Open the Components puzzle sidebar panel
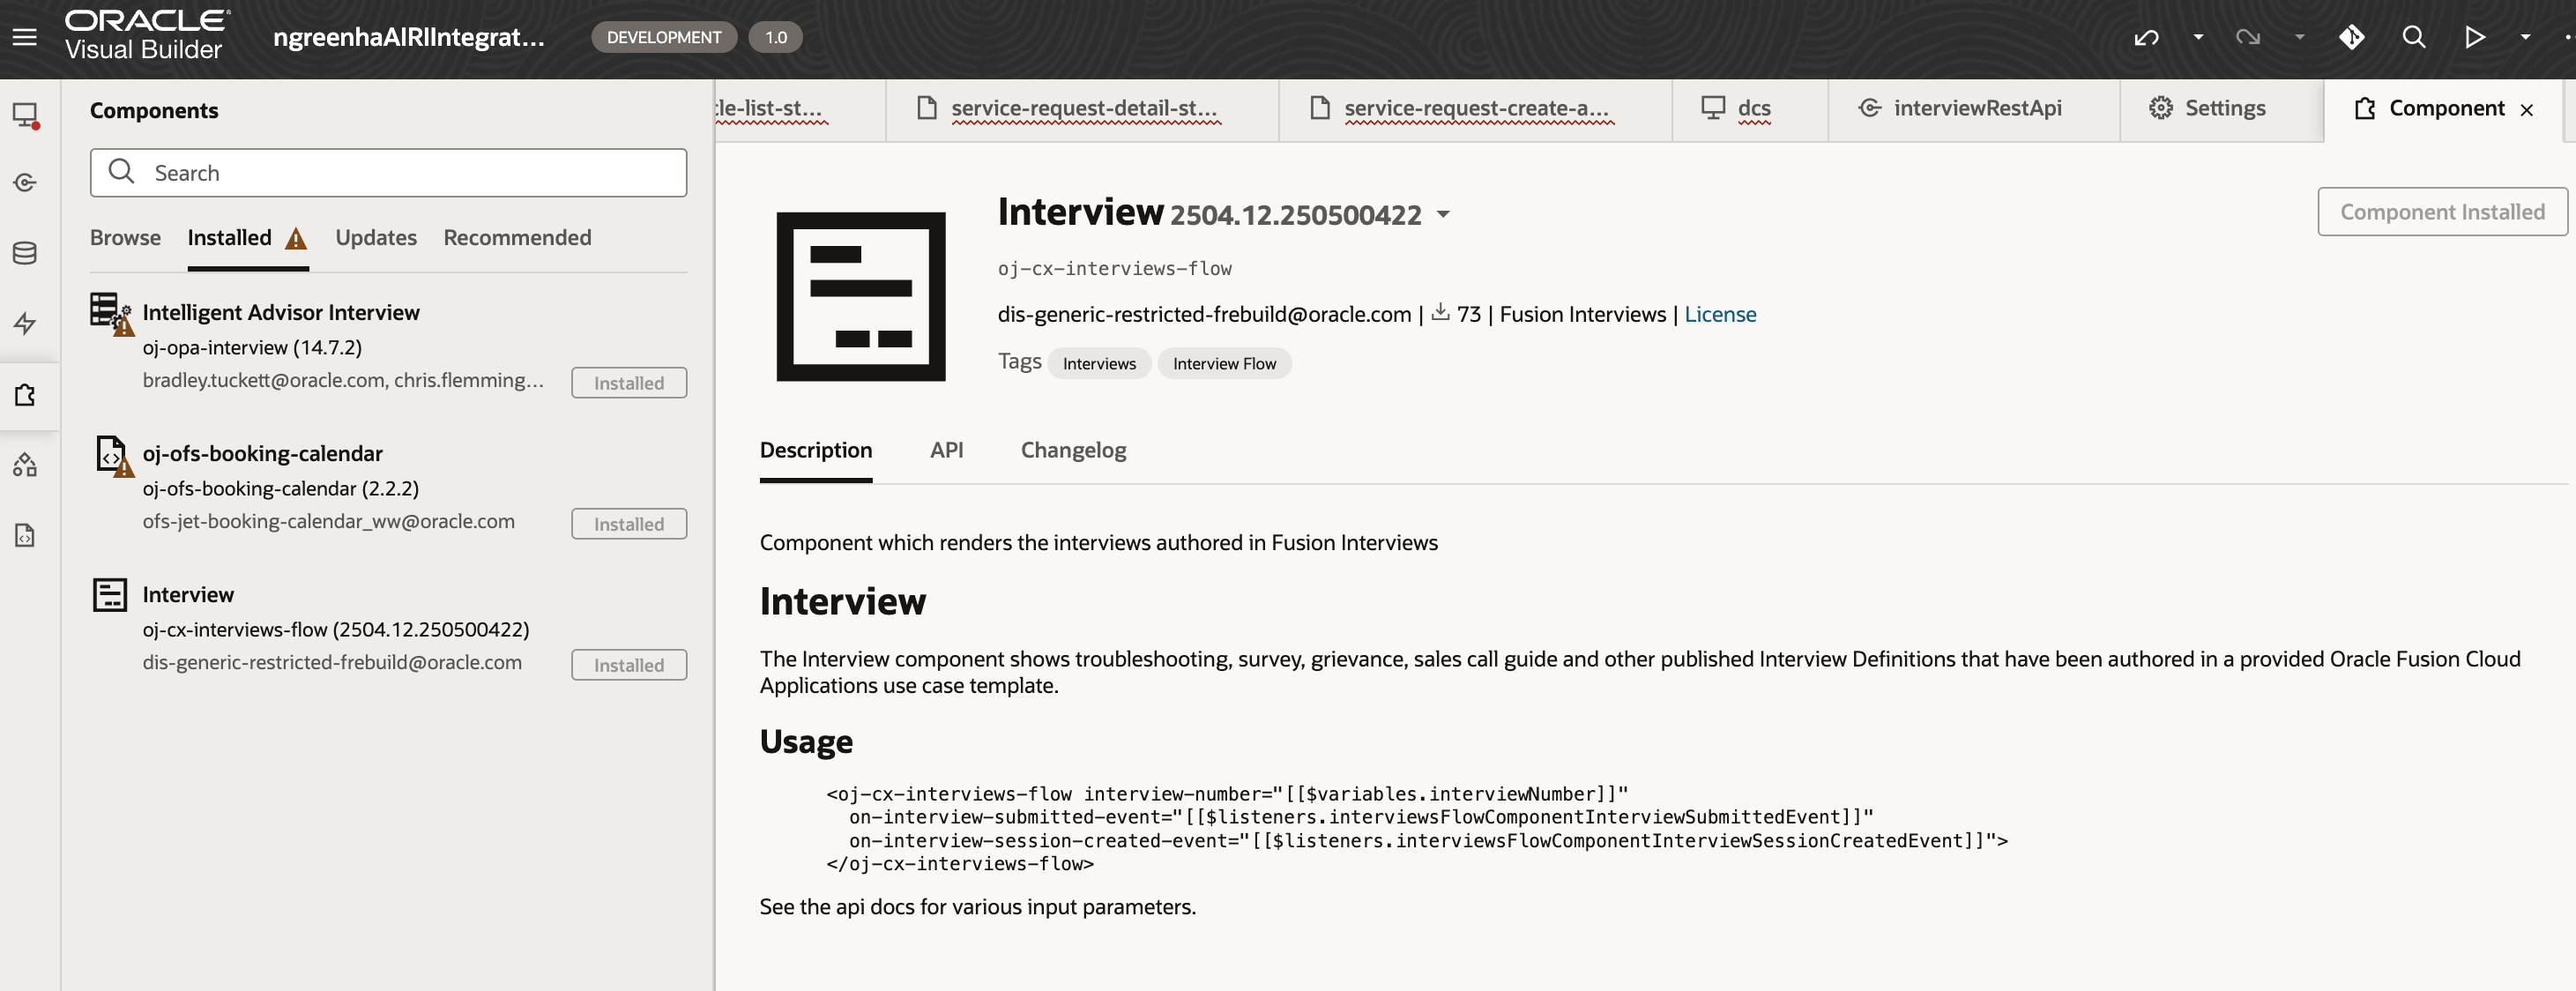The height and width of the screenshot is (991, 2576). tap(26, 395)
